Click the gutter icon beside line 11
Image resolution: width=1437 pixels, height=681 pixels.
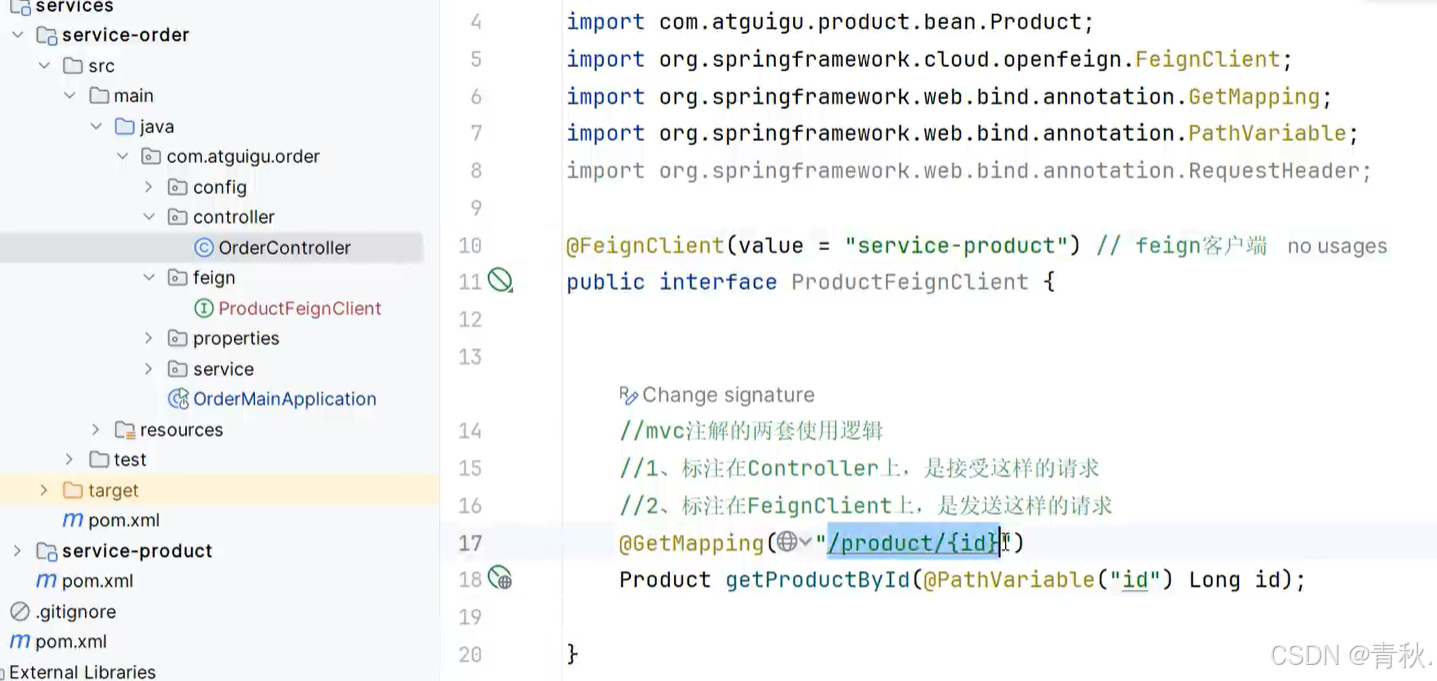pos(500,282)
